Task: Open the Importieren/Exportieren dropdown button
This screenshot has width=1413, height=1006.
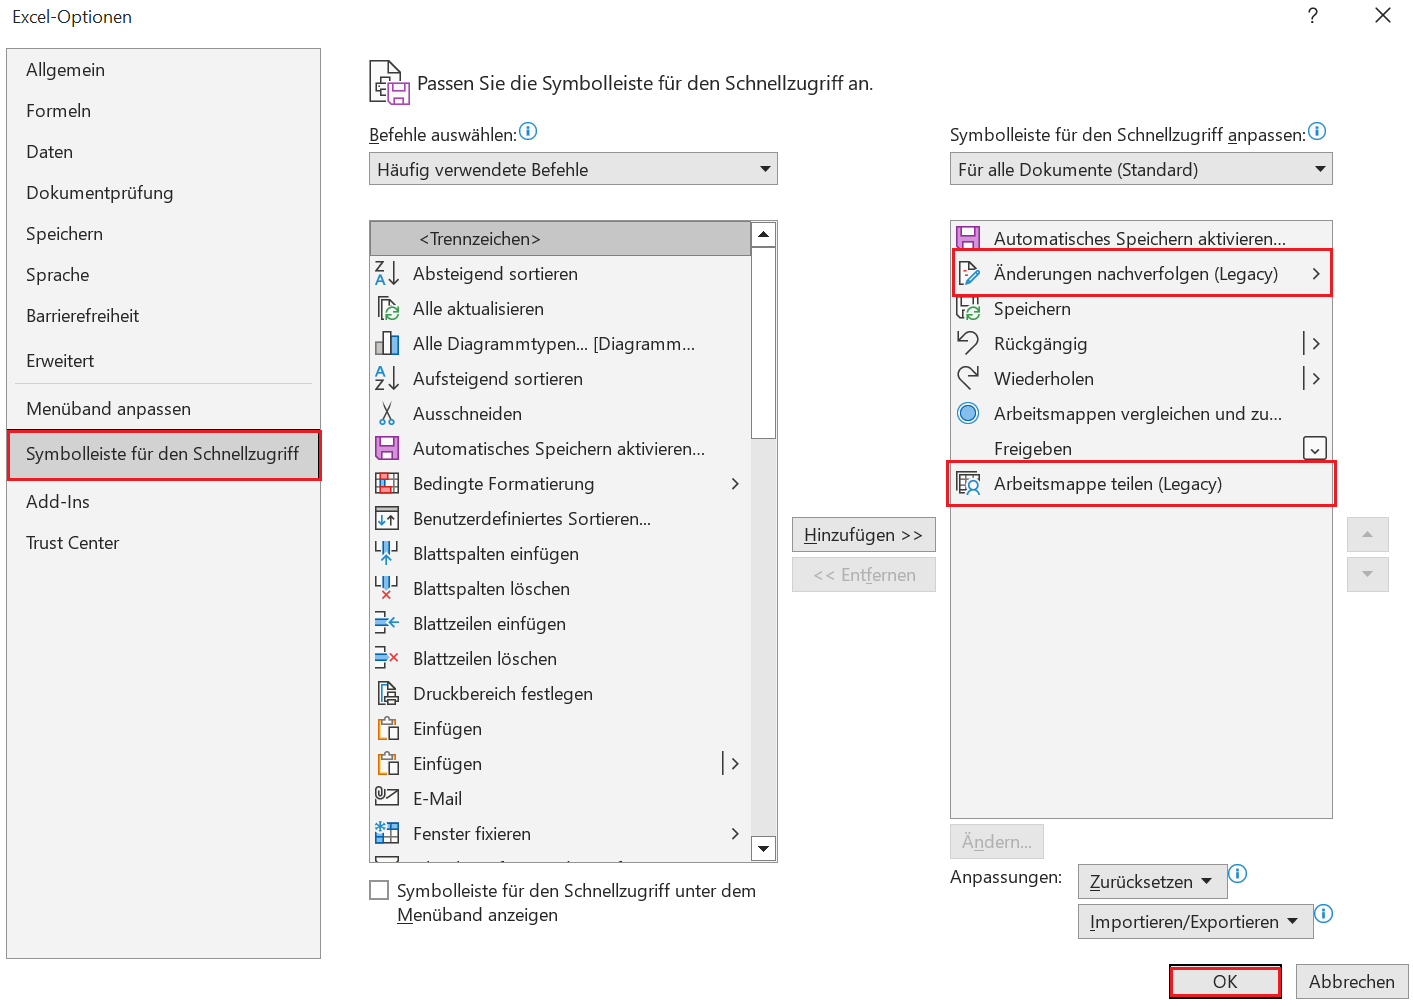Action: 1195,921
